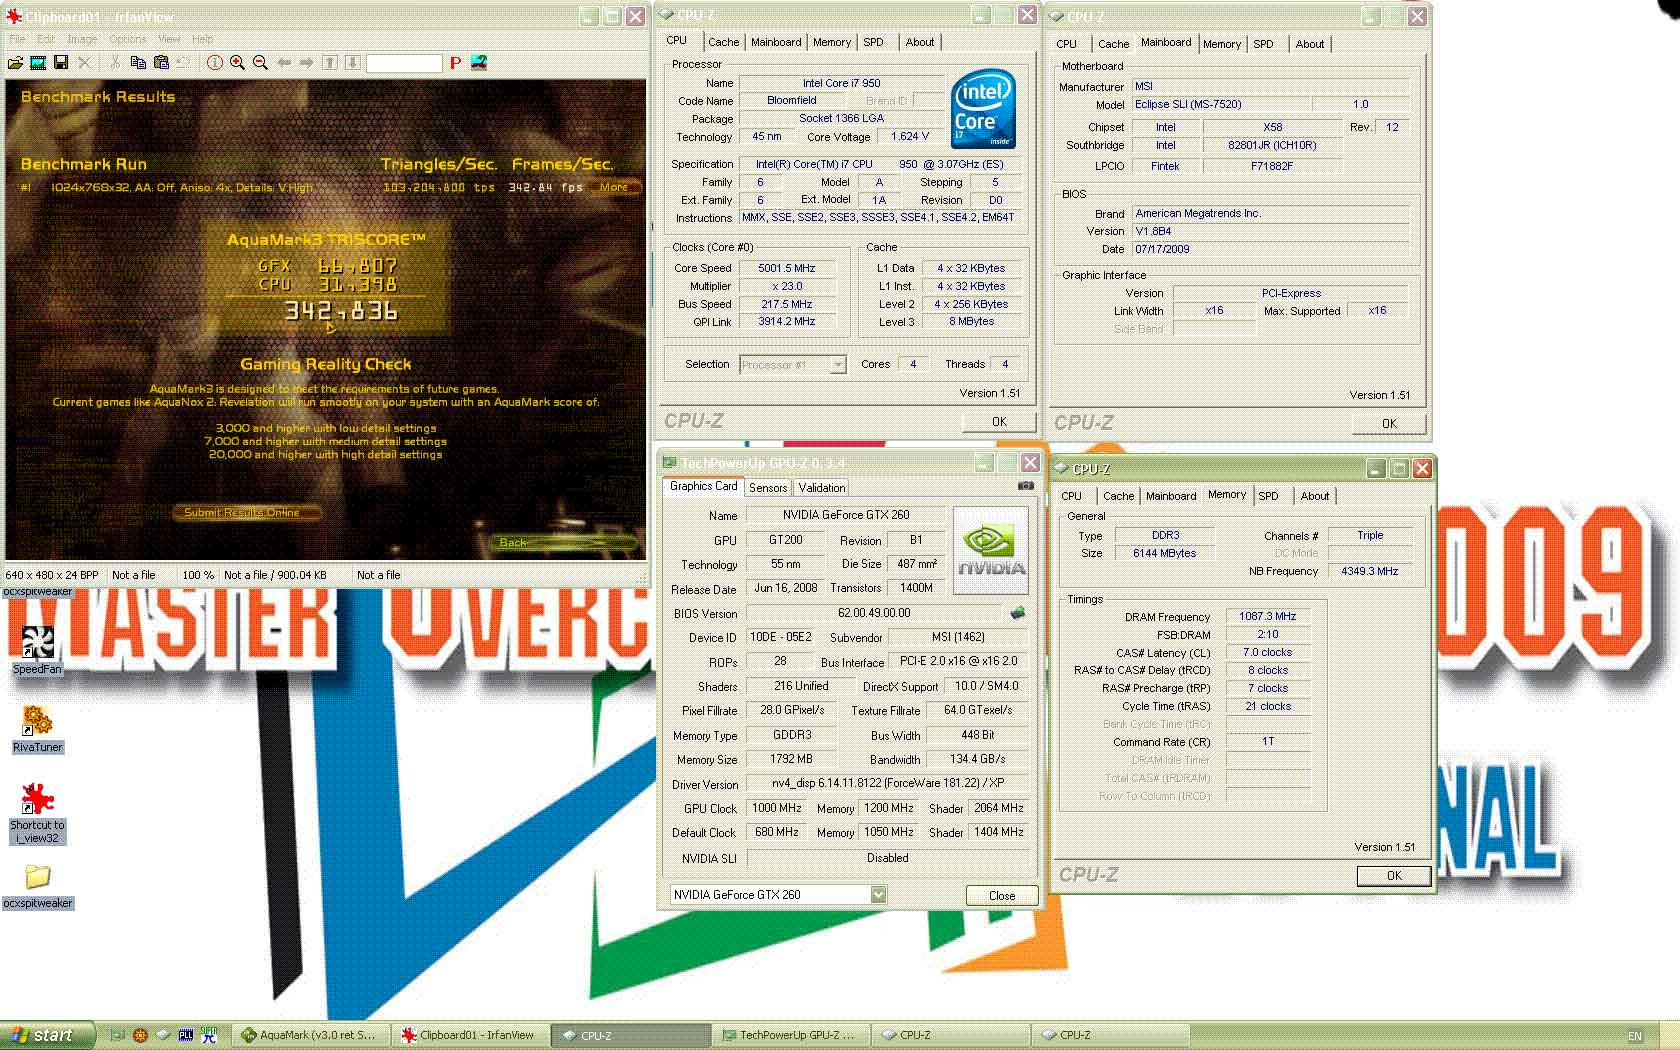Open IrfanView properties via red P icon

[x=455, y=62]
